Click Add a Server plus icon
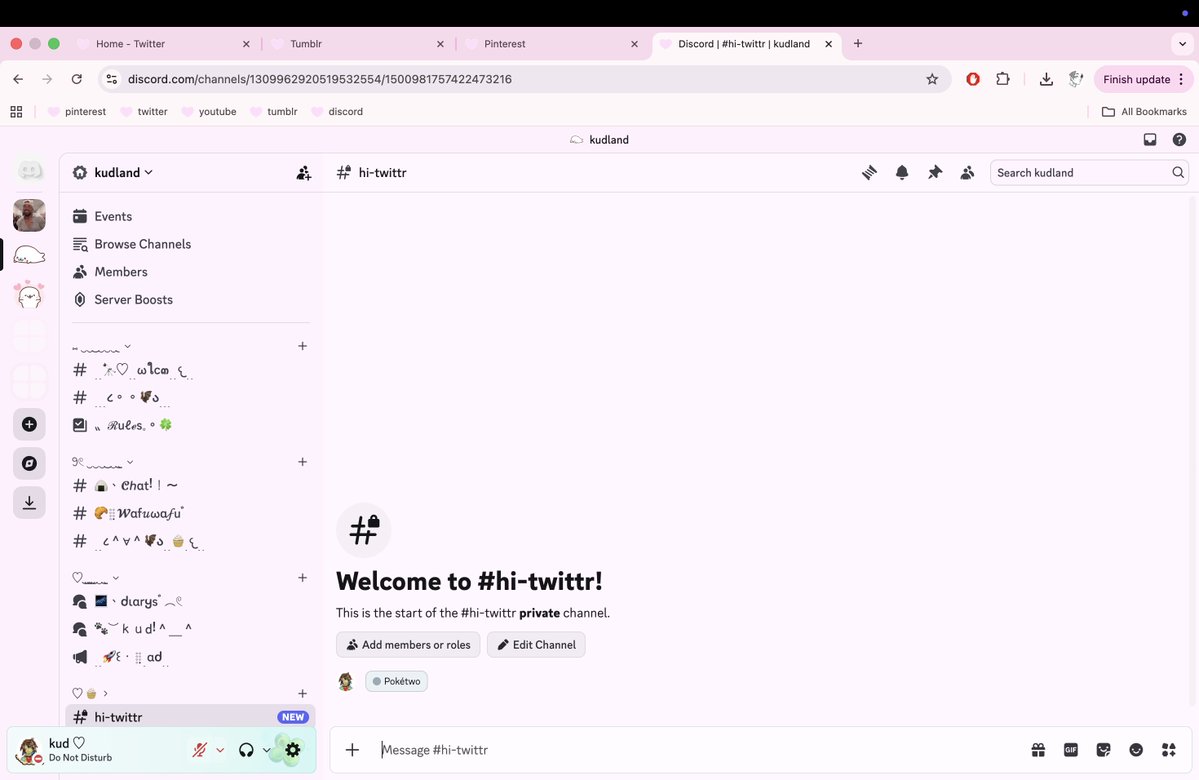Viewport: 1199px width, 780px height. click(29, 424)
